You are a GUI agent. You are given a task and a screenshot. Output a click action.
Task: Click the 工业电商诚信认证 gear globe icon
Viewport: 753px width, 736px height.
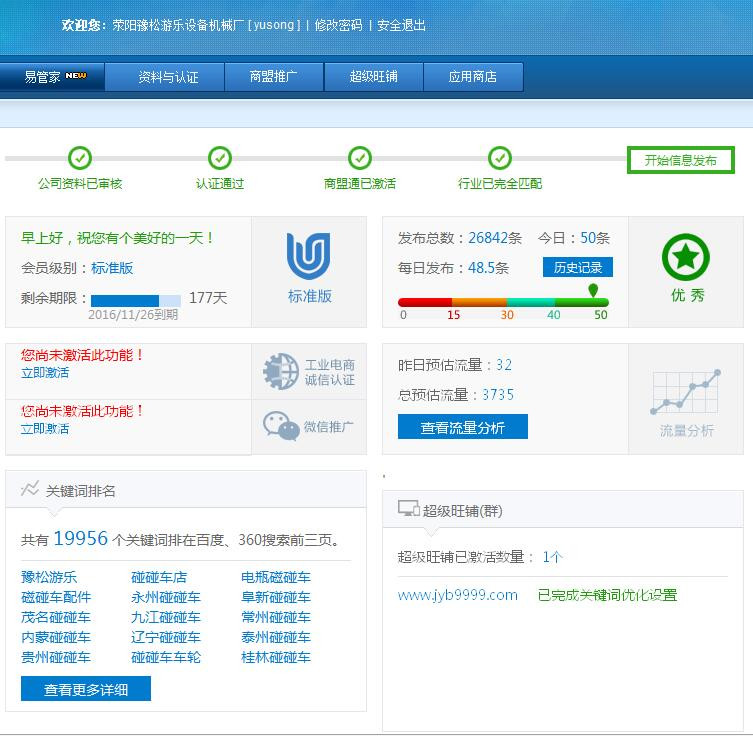pos(281,371)
